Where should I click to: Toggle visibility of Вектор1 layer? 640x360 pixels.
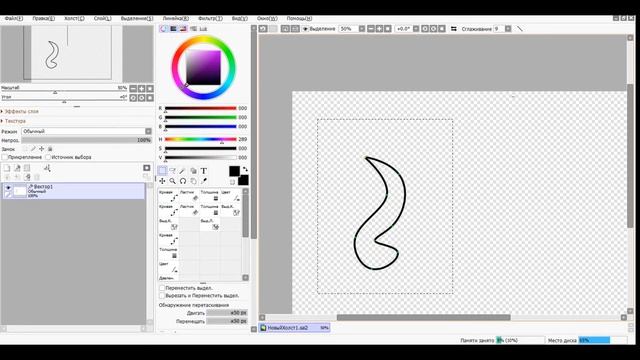pyautogui.click(x=8, y=187)
